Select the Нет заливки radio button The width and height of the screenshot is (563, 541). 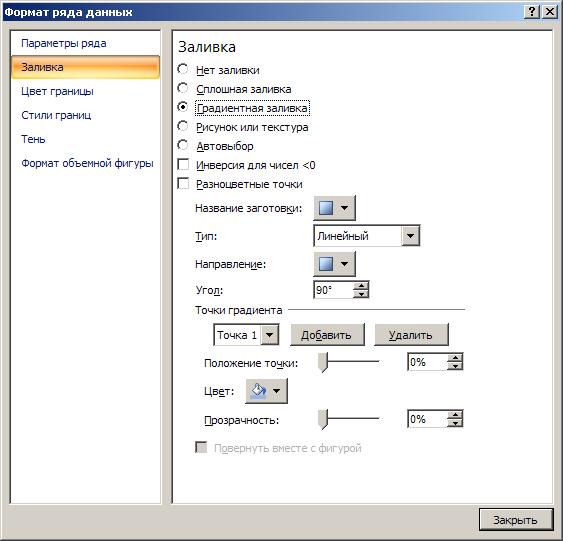pos(183,69)
